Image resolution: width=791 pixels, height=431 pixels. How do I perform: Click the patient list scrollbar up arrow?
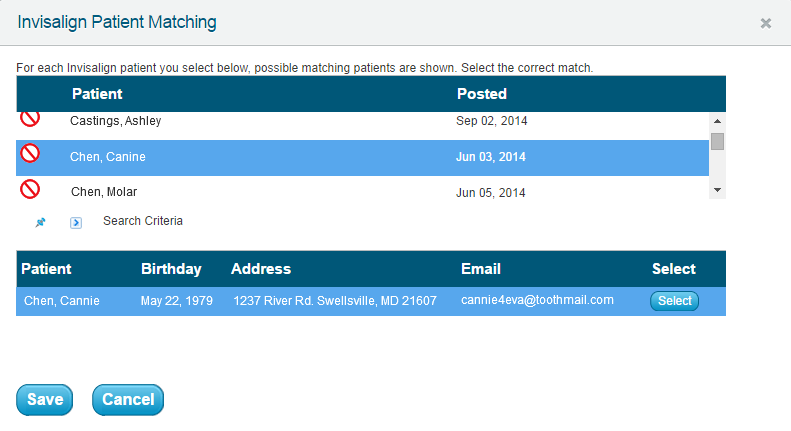(x=717, y=121)
